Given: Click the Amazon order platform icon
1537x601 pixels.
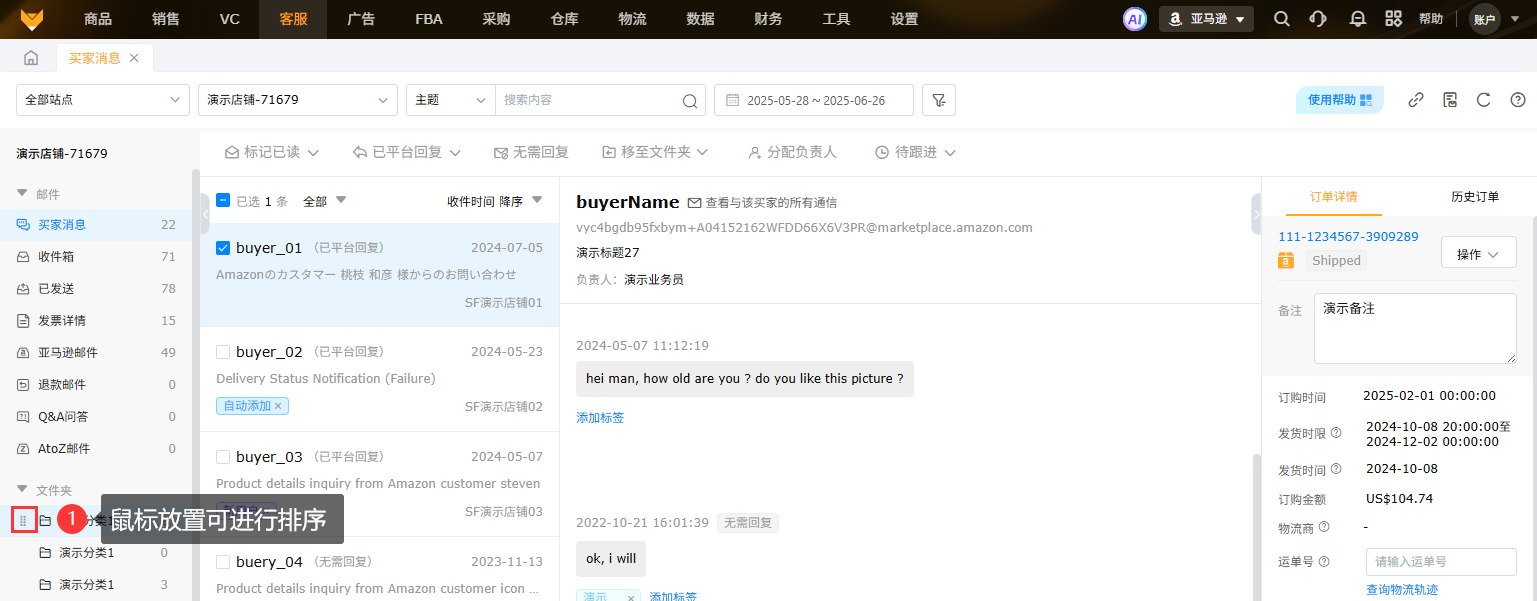Looking at the screenshot, I should coord(1286,260).
